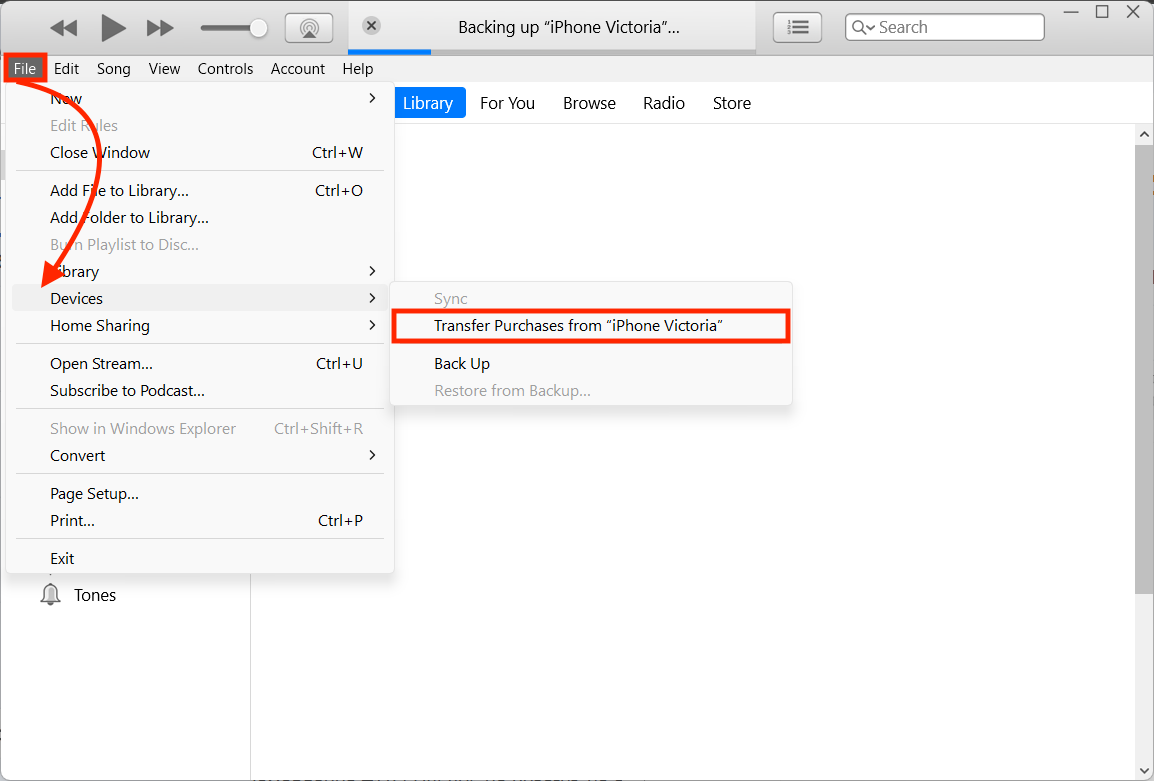Switch to the Browse tab

589,103
